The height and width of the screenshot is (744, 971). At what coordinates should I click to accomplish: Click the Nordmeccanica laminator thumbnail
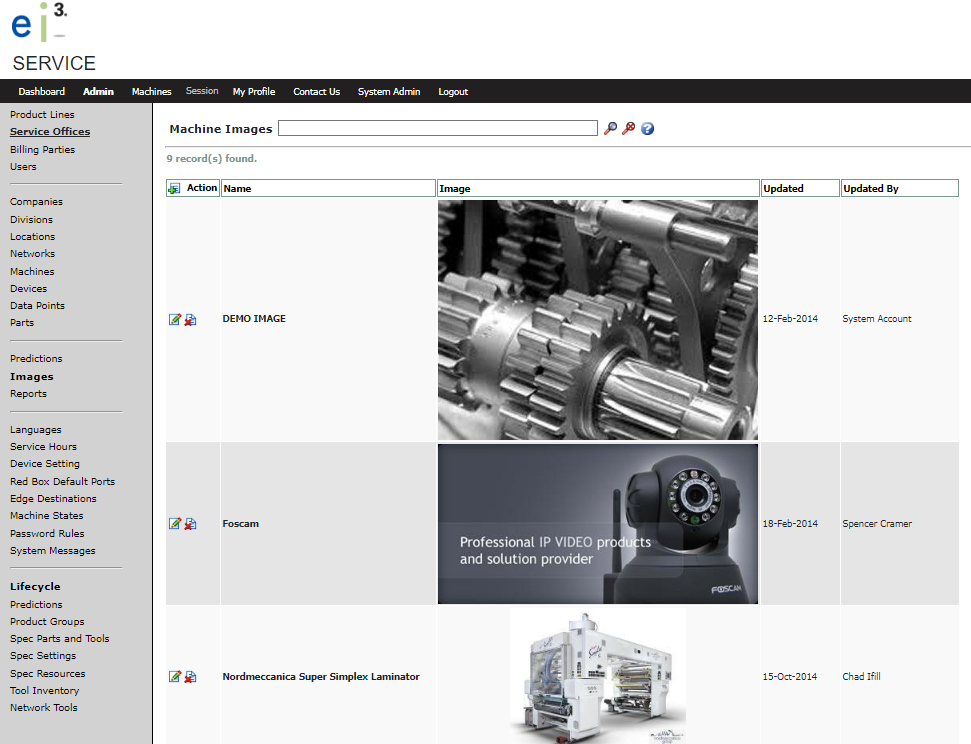598,676
